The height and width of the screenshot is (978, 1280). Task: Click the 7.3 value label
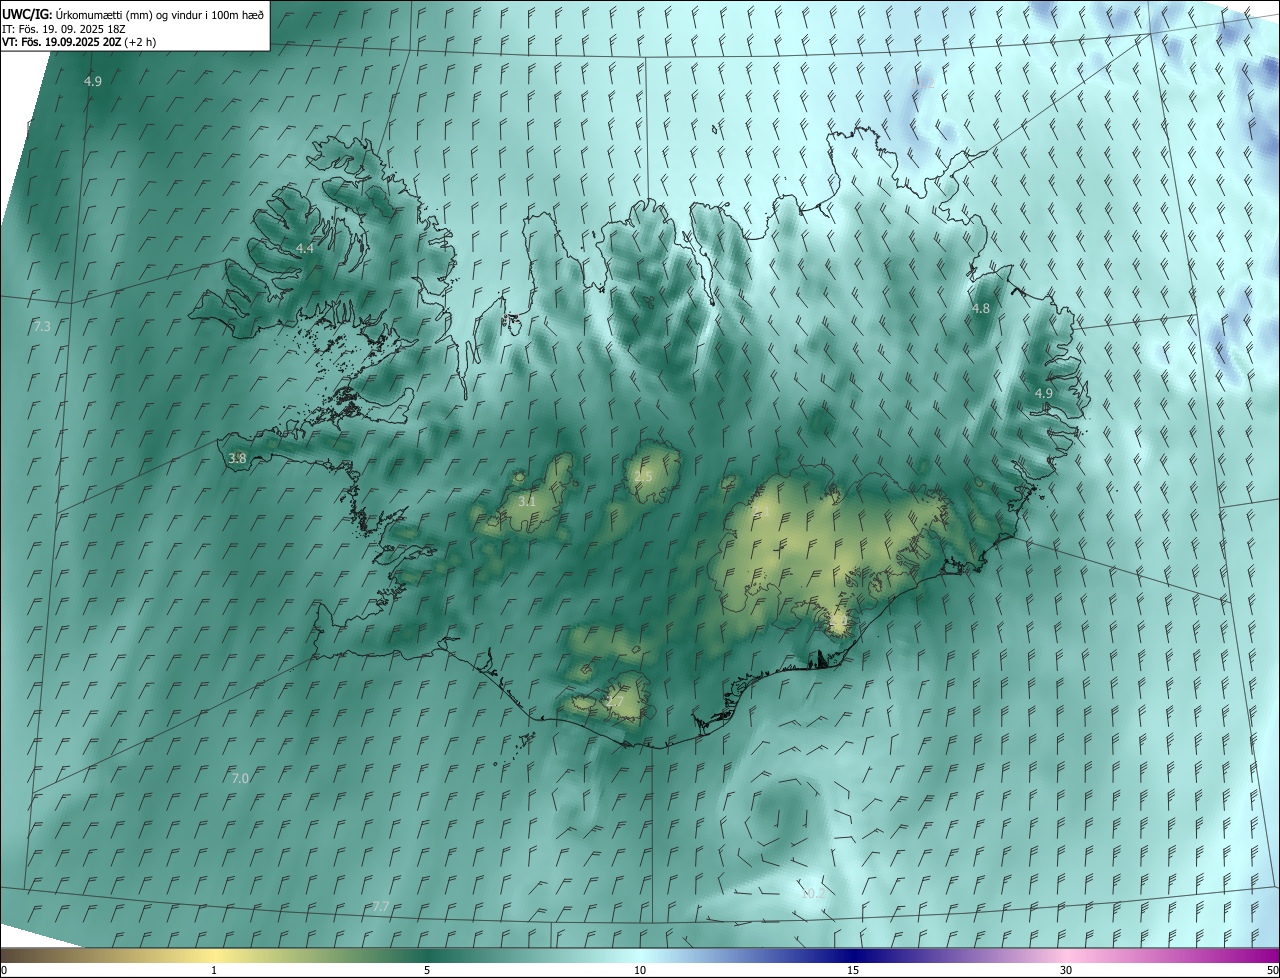[x=42, y=327]
